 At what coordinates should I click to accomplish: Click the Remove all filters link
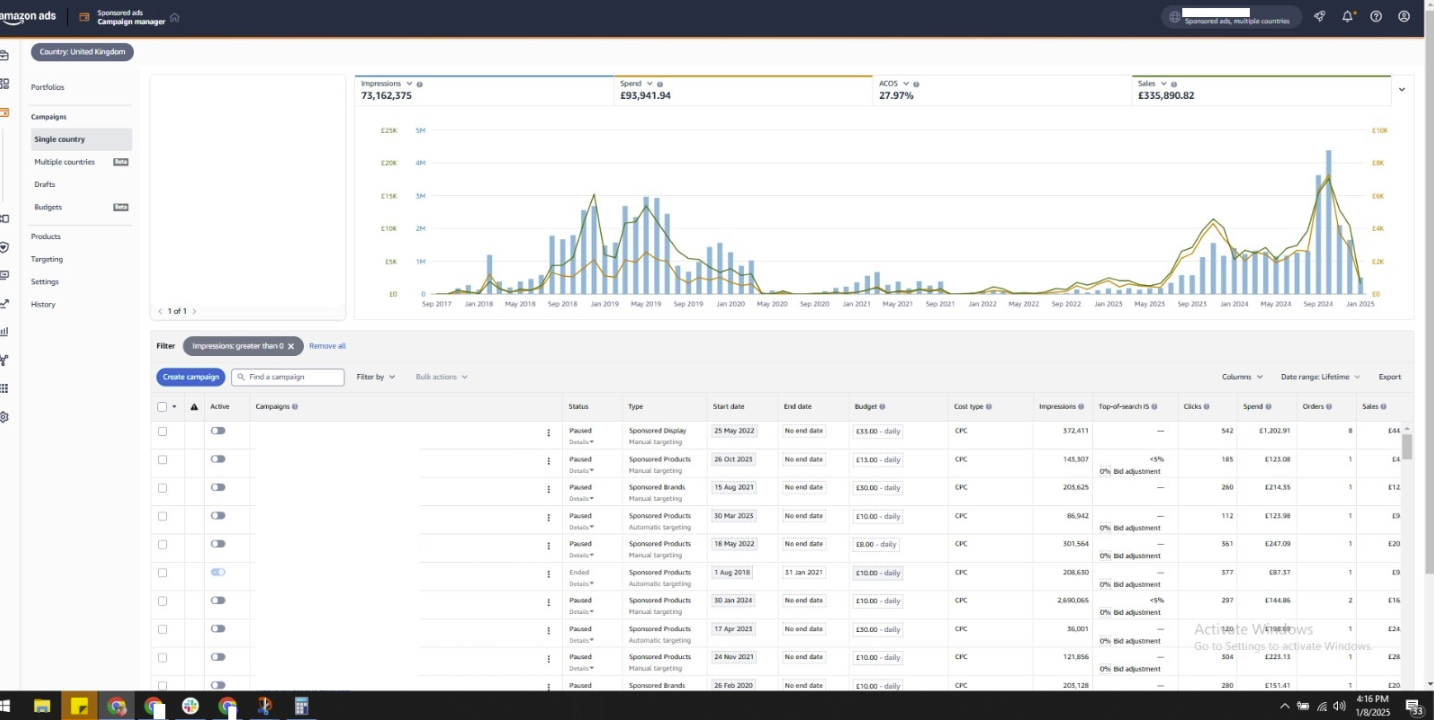pos(327,346)
